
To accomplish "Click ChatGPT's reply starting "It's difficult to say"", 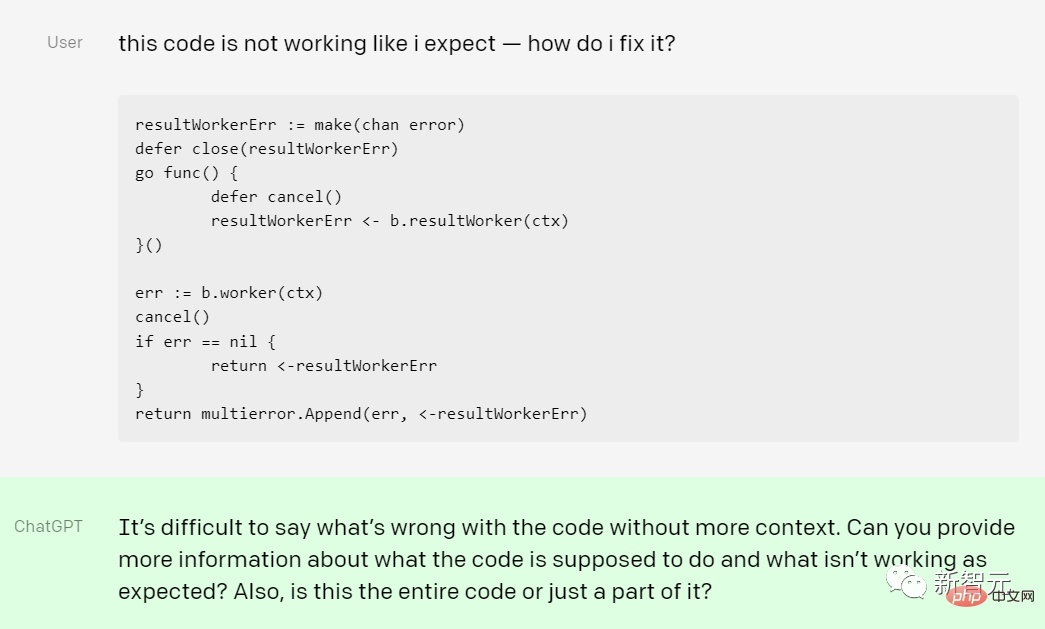I will coord(566,527).
